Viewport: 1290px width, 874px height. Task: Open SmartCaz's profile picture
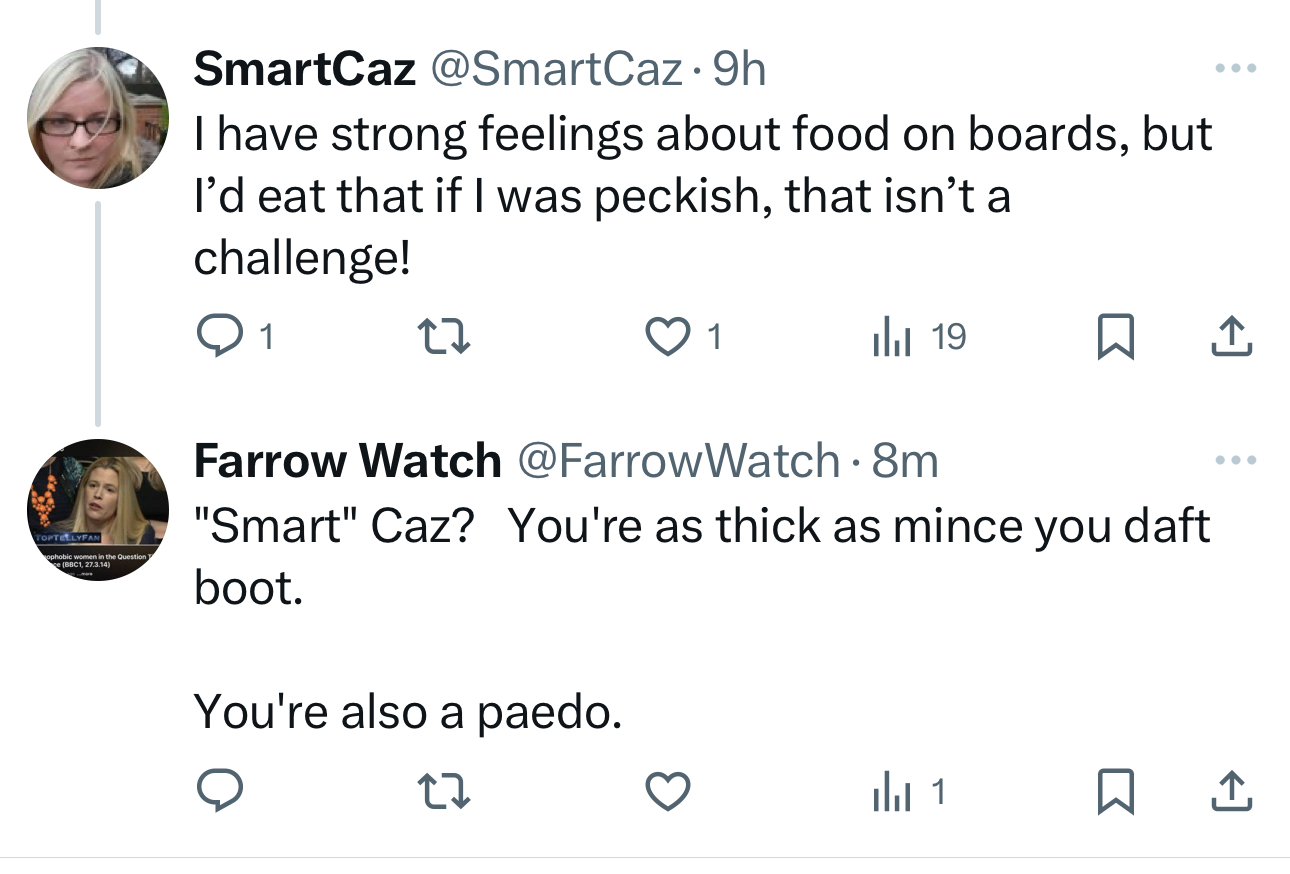click(97, 118)
